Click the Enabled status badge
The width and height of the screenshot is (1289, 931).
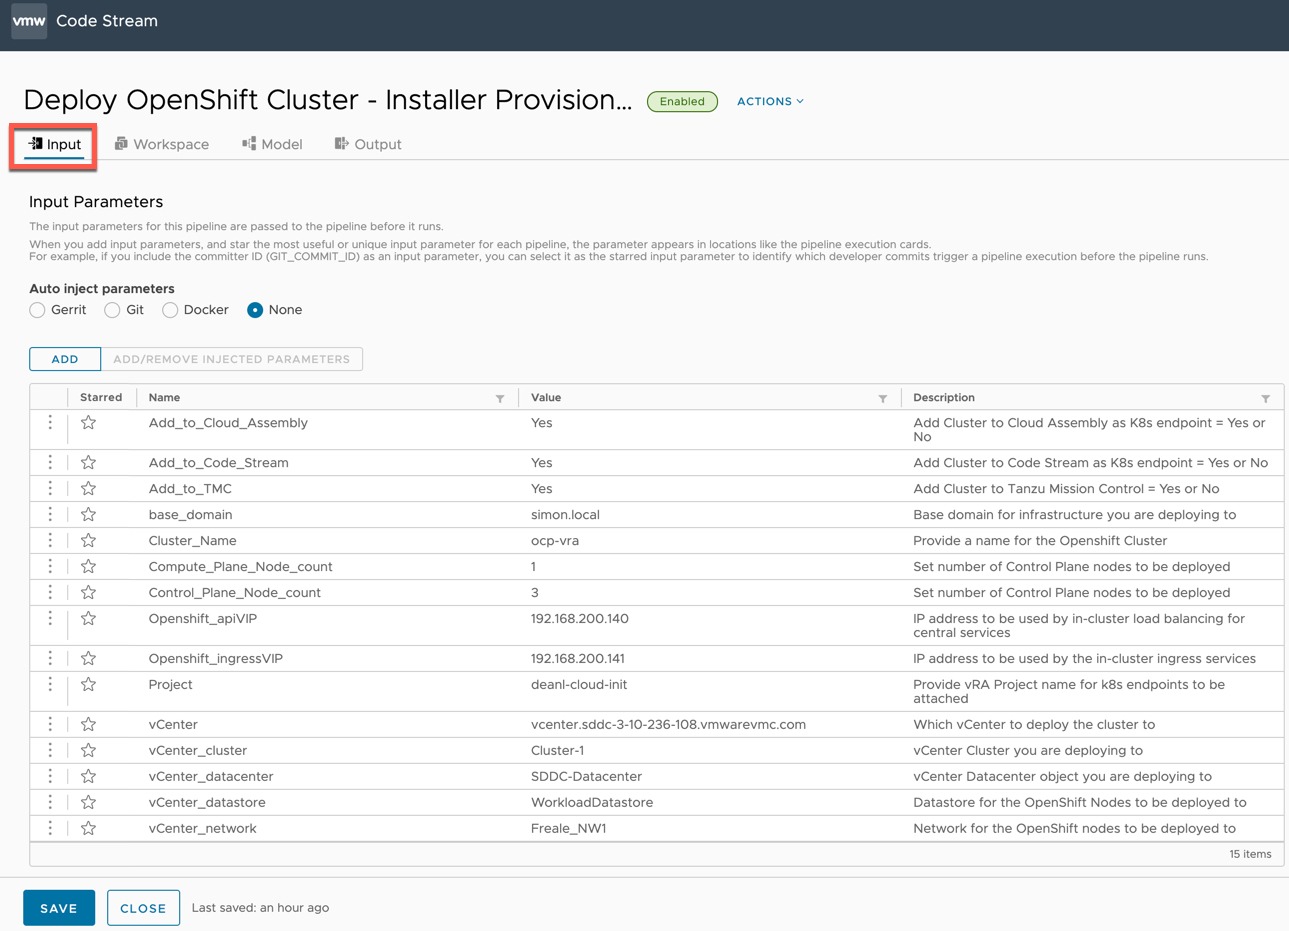682,101
